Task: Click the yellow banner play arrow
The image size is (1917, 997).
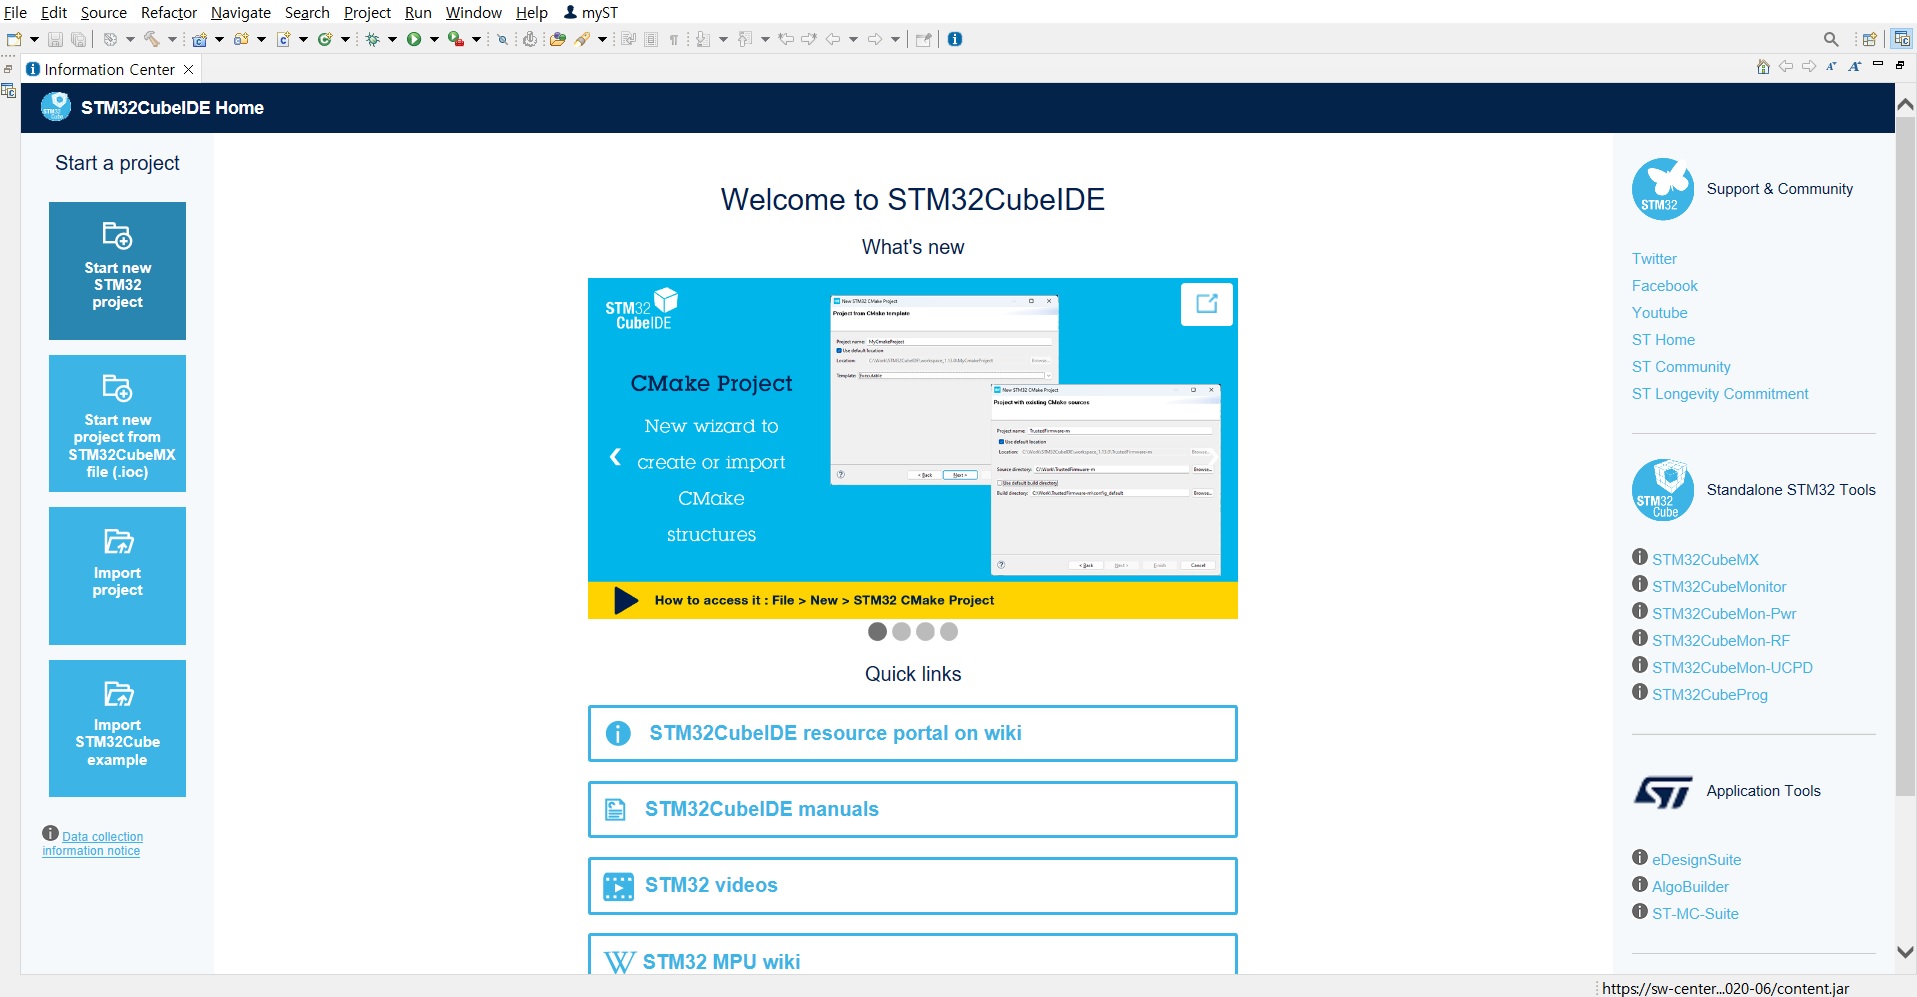Action: 626,600
